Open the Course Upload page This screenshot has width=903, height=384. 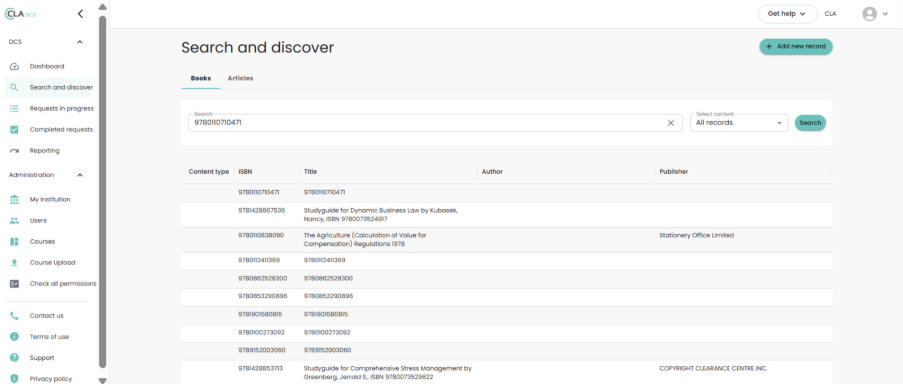(x=52, y=263)
